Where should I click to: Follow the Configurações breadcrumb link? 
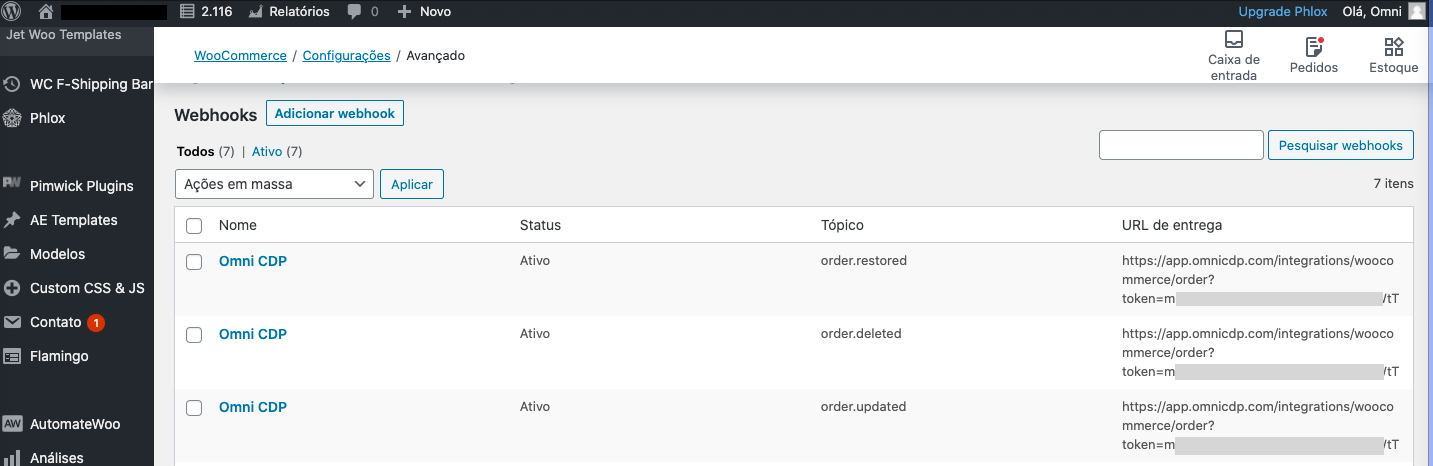pyautogui.click(x=346, y=56)
